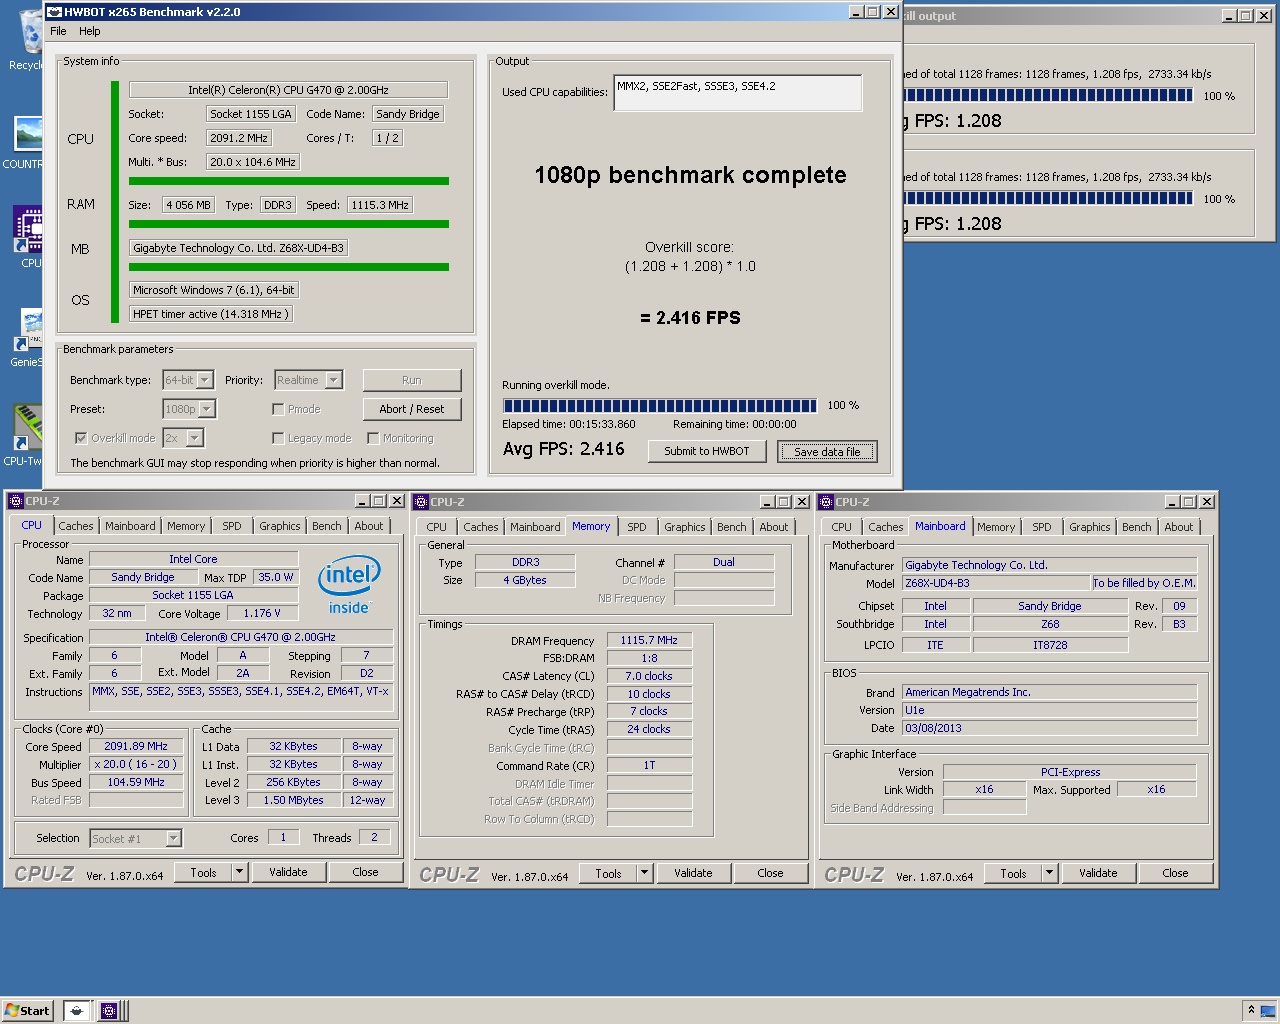
Task: Enable the Monitoring checkbox
Action: tap(373, 438)
